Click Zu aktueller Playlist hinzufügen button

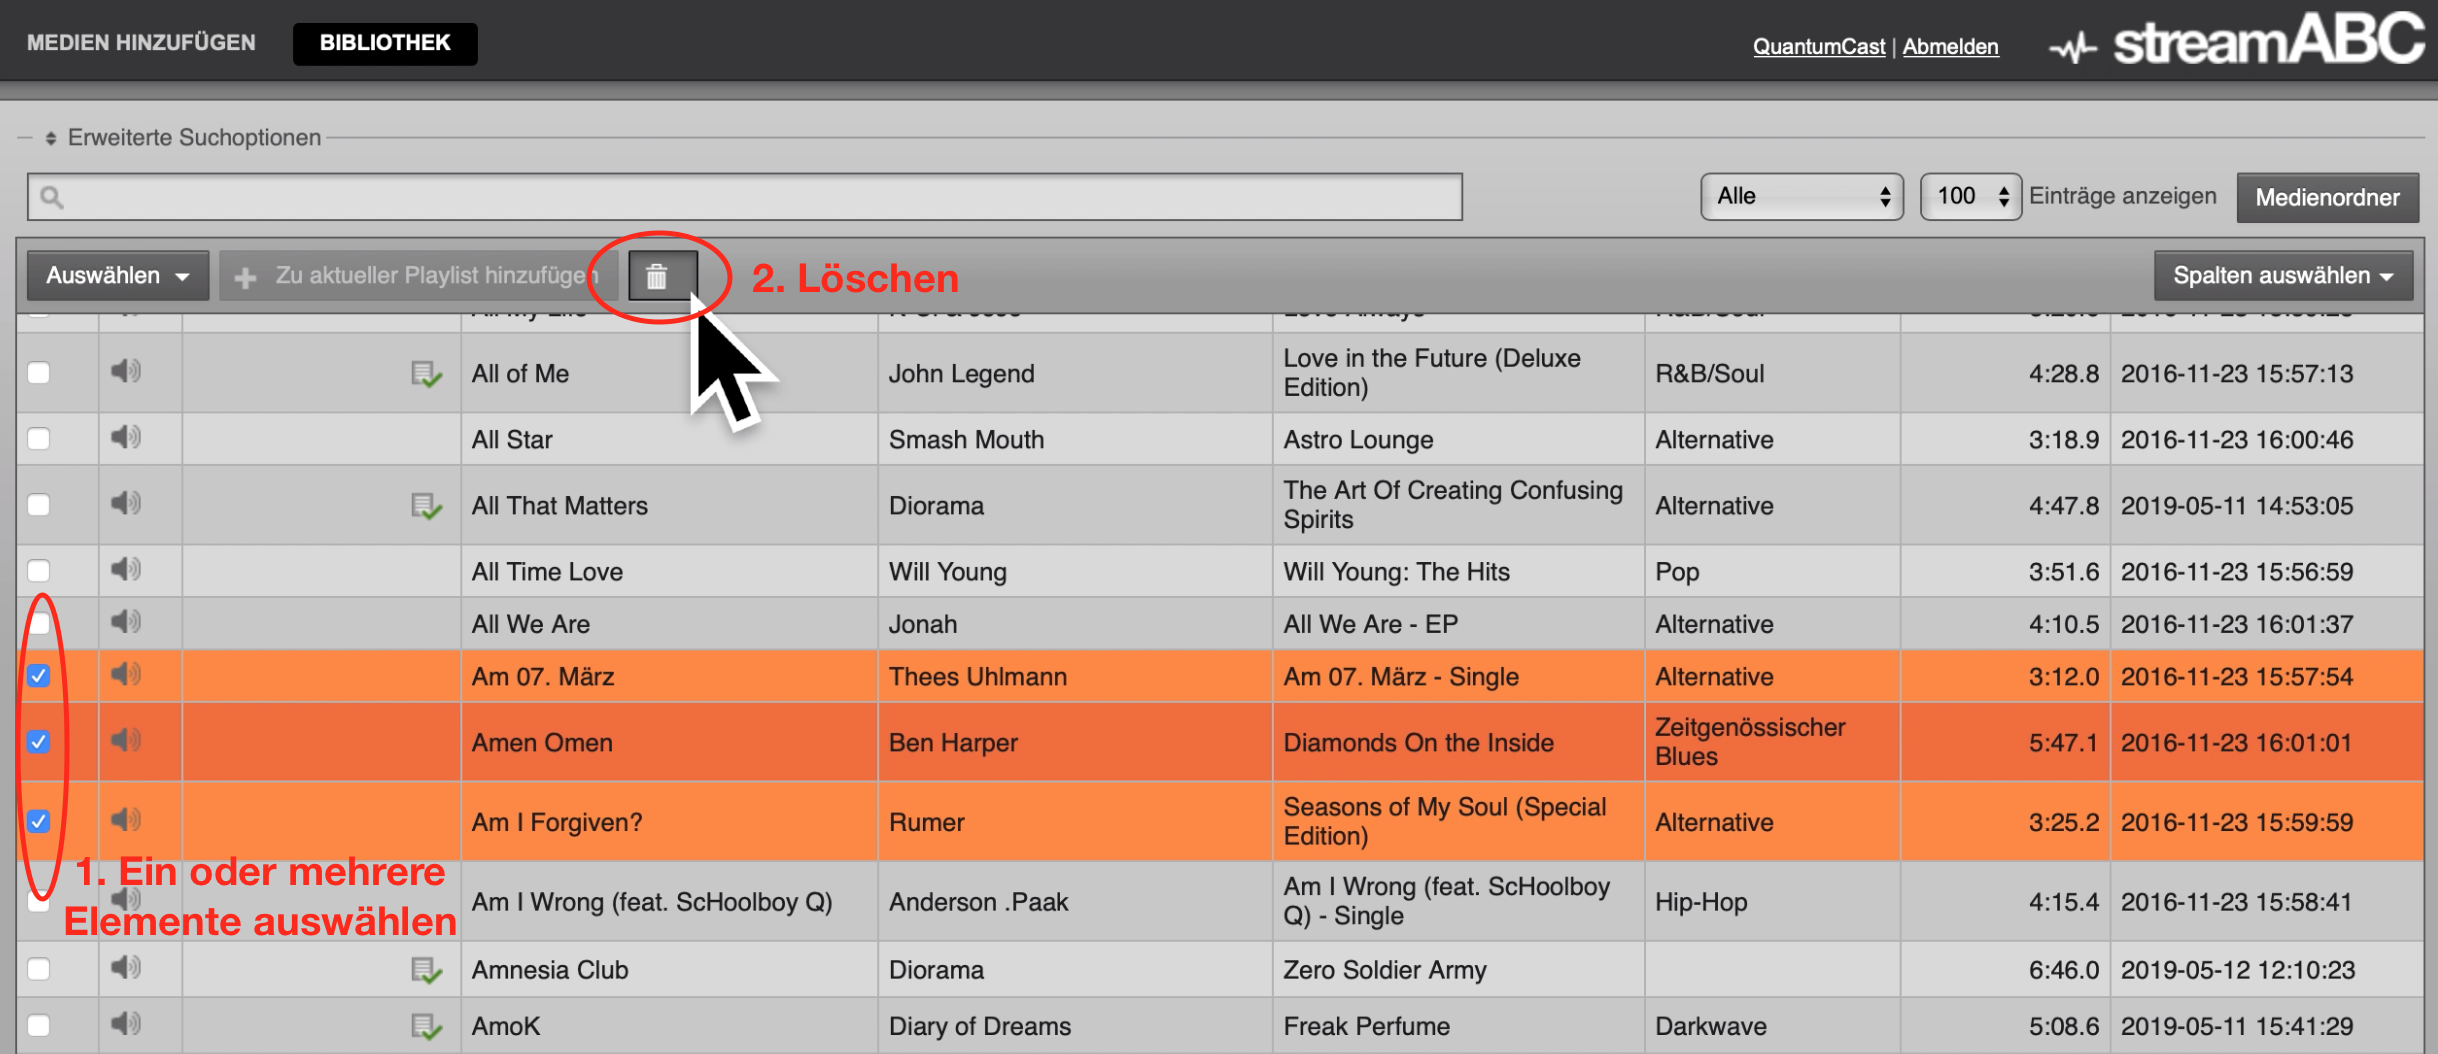[417, 276]
